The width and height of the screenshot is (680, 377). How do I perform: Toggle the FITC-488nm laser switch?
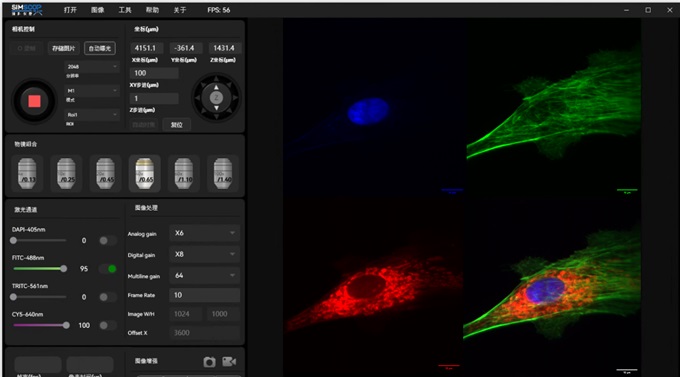pos(108,269)
